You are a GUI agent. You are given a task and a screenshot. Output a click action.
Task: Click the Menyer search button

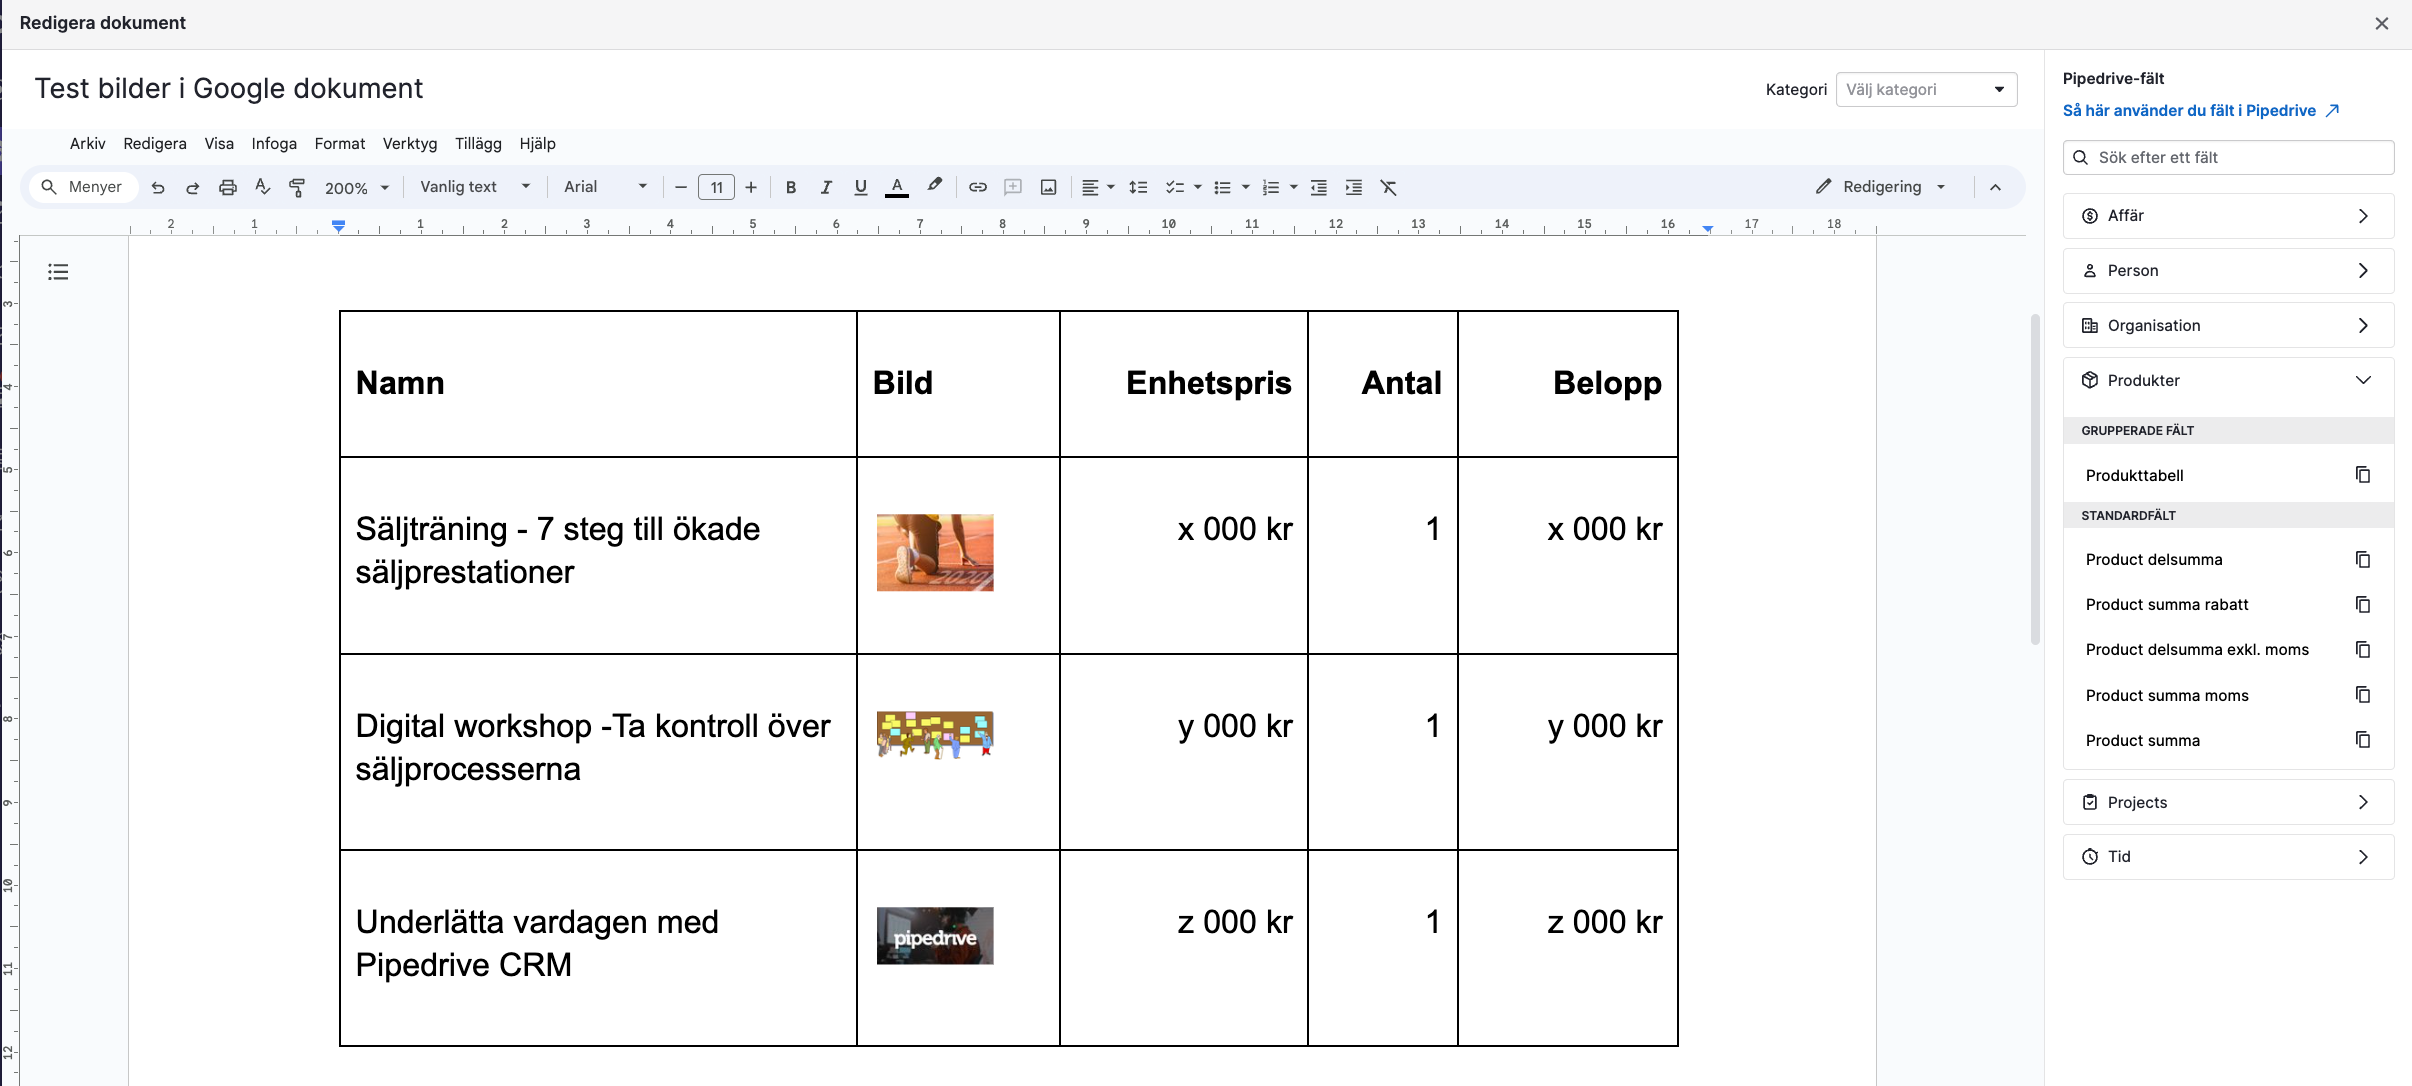82,187
